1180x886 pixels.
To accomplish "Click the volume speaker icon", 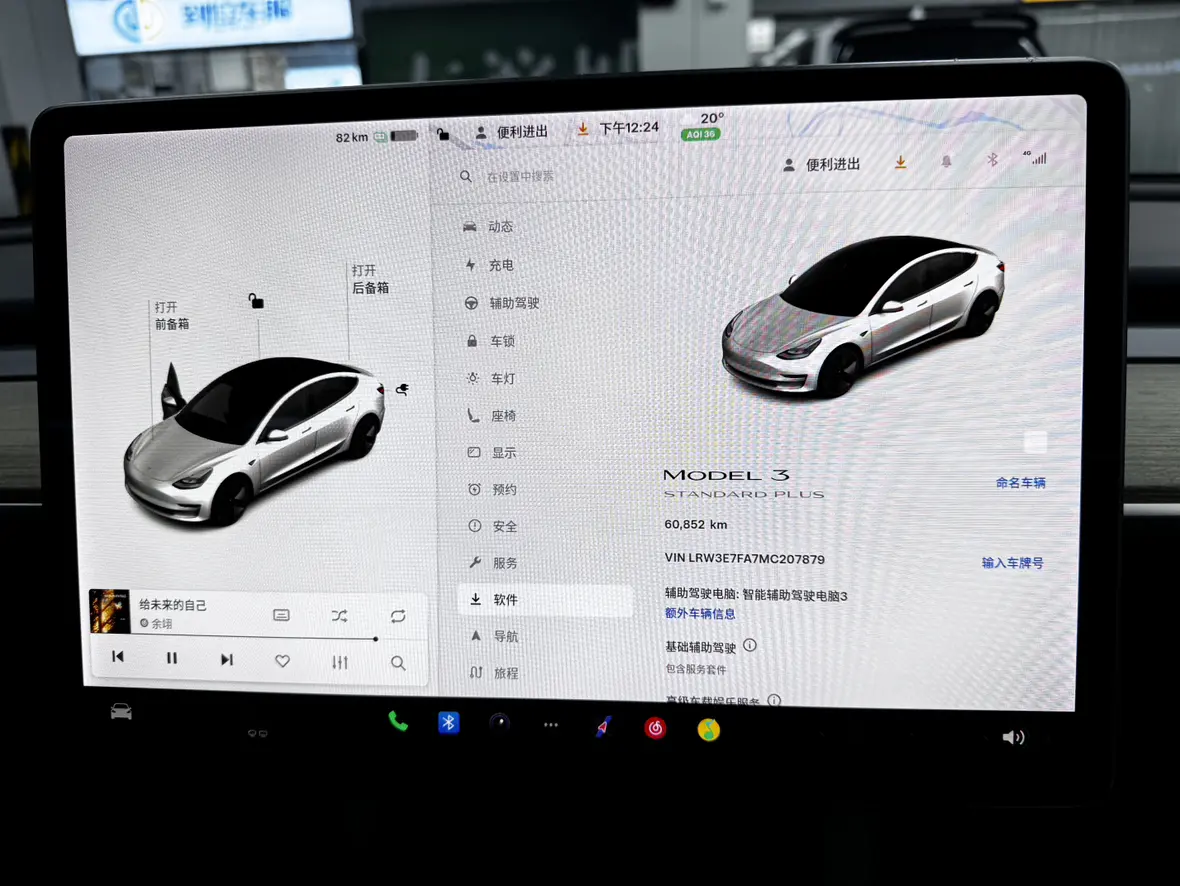I will click(1013, 738).
